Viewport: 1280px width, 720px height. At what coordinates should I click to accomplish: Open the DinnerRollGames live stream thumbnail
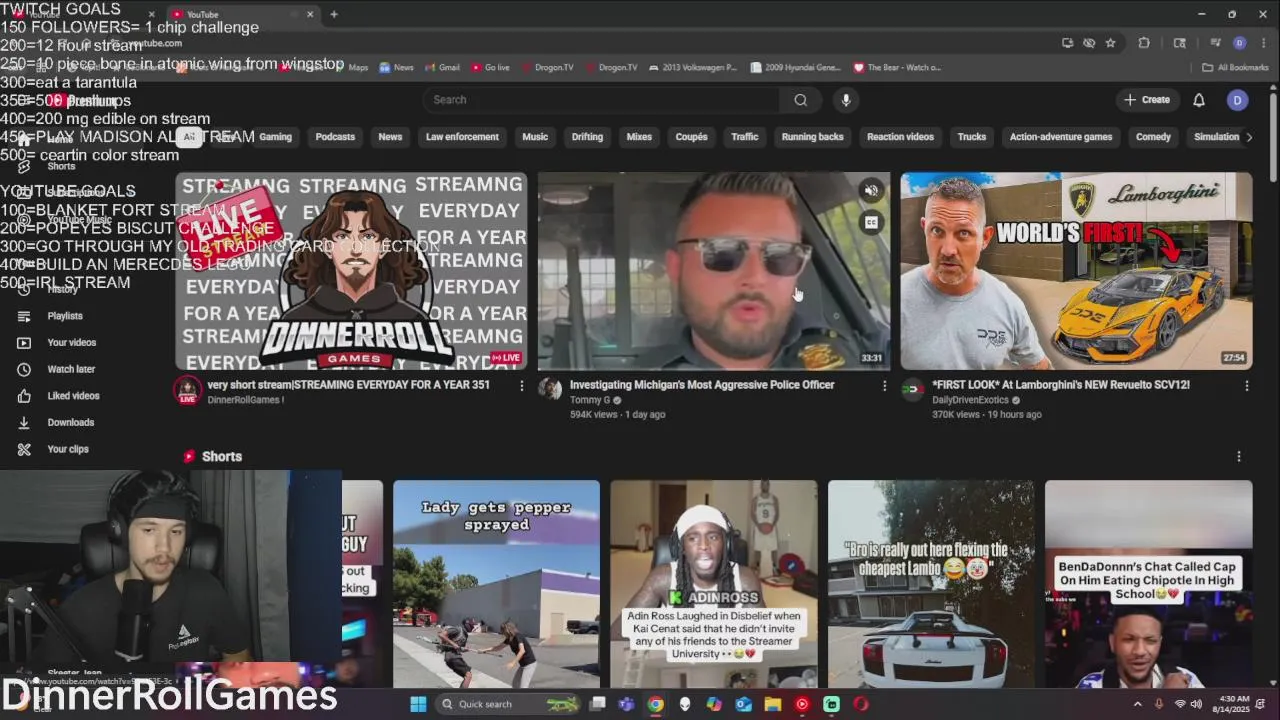pyautogui.click(x=351, y=271)
